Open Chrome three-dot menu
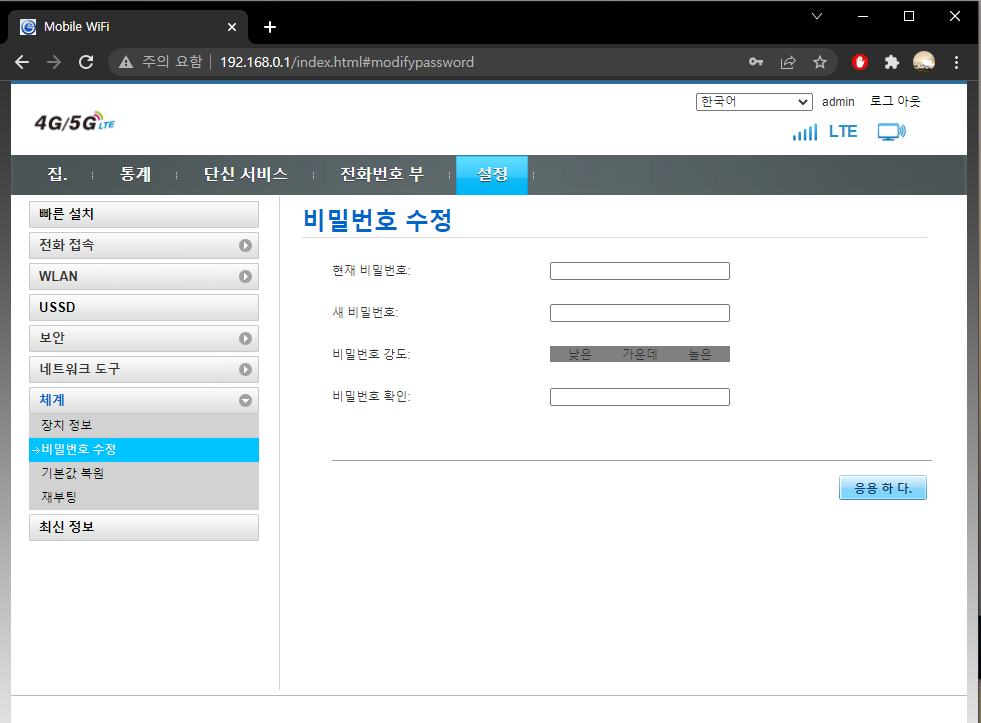The height and width of the screenshot is (723, 981). pos(956,62)
